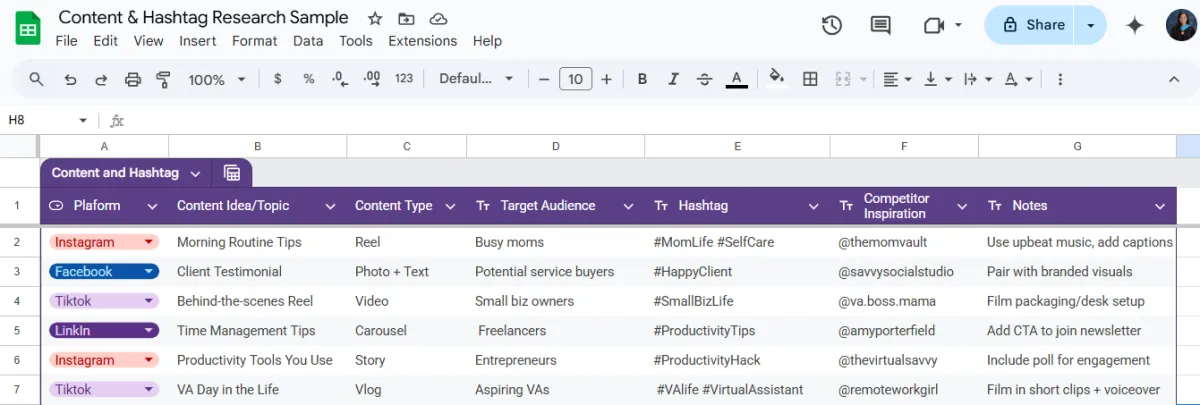Viewport: 1200px width, 405px height.
Task: Select row 4 header
Action: tap(17, 301)
